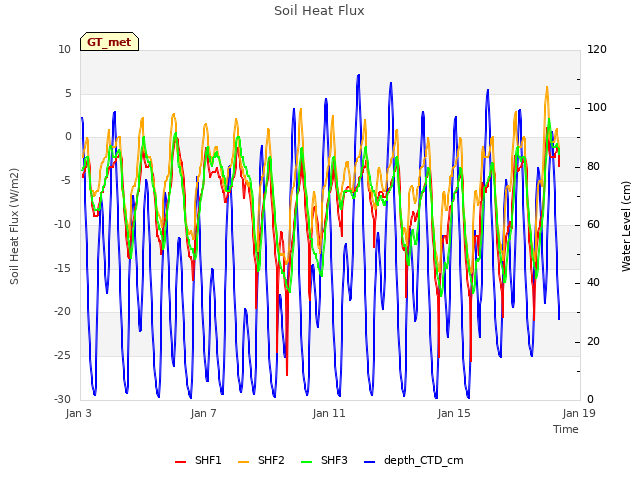Toggle depth_CTD_cm series in the legend

coord(413,460)
